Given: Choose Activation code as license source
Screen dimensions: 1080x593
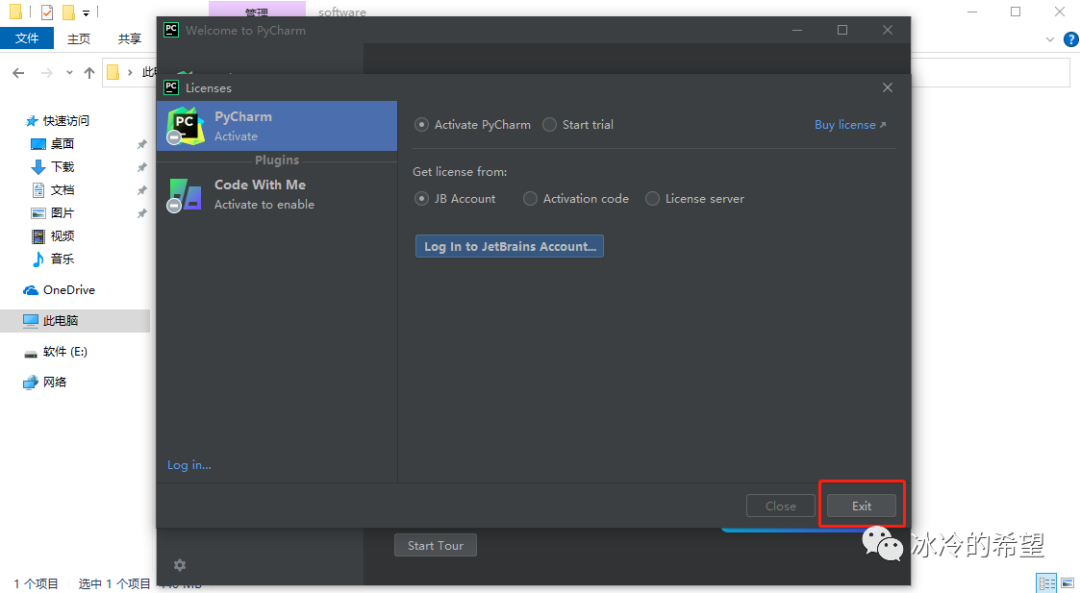Looking at the screenshot, I should tap(530, 198).
